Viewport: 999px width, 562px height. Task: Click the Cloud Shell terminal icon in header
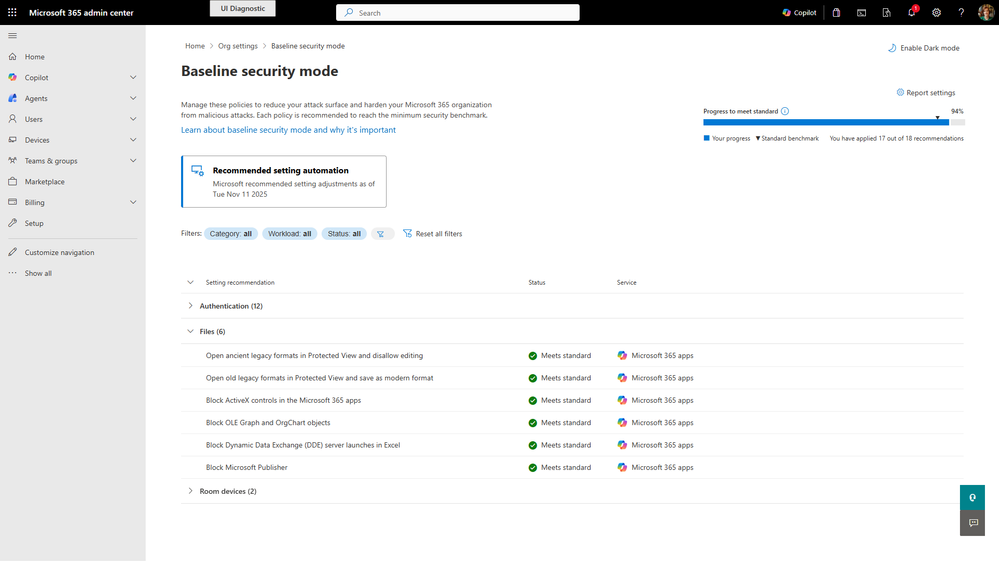point(861,12)
